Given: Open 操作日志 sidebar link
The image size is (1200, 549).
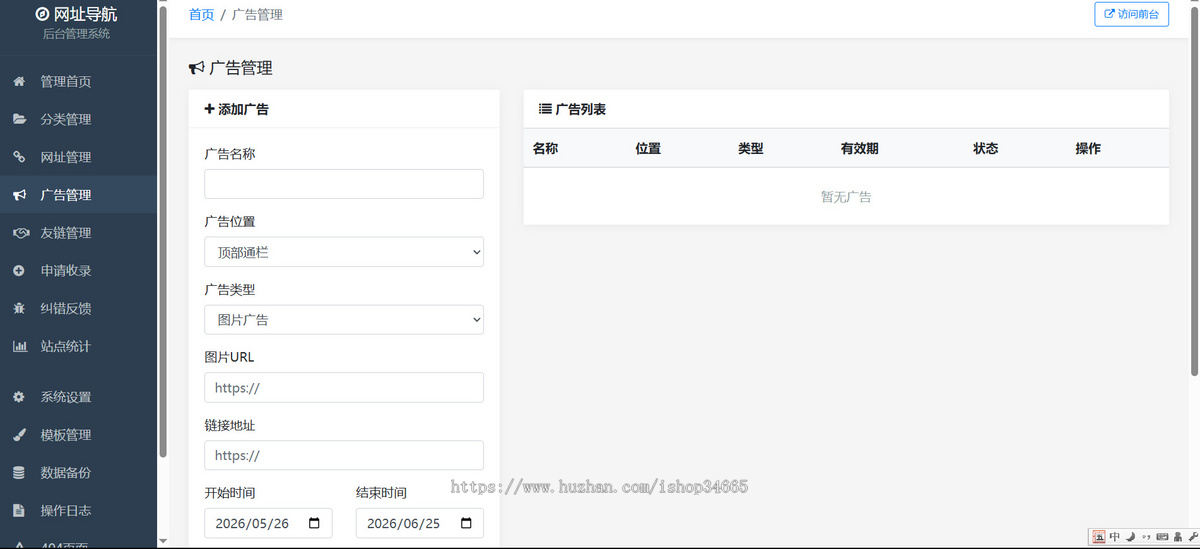Looking at the screenshot, I should [78, 510].
